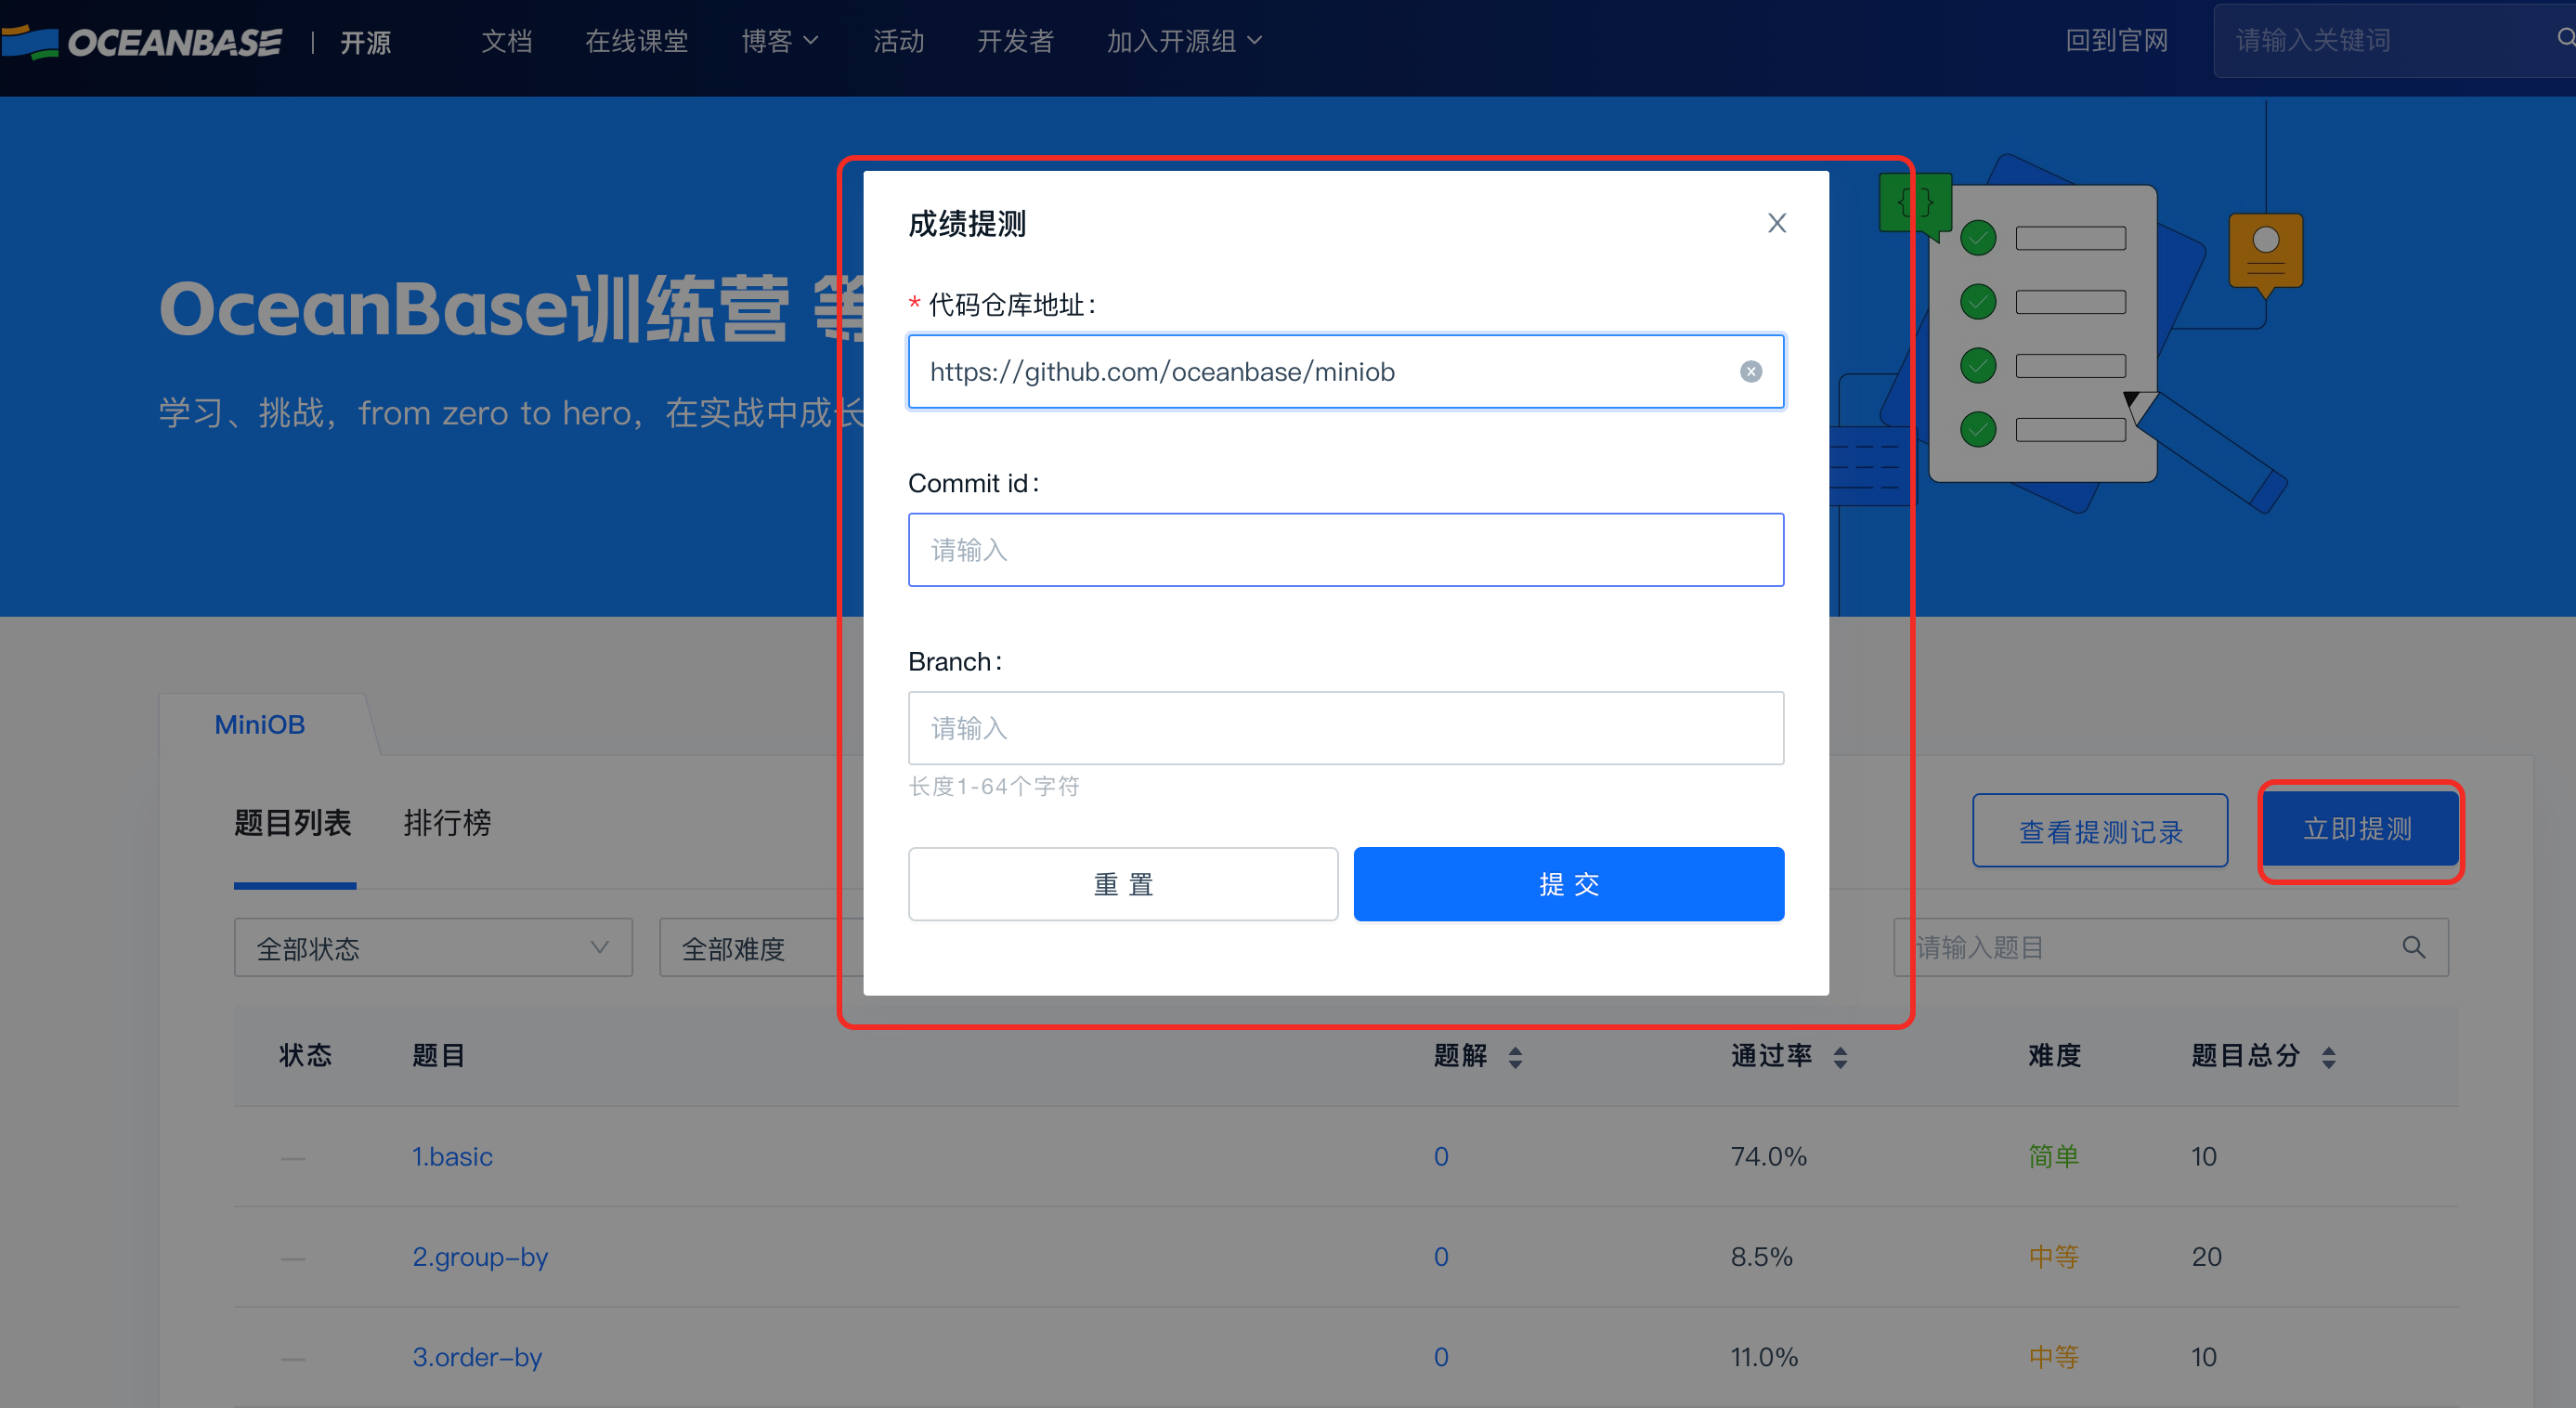Sort by 题目总分 column arrows

pyautogui.click(x=2328, y=1057)
